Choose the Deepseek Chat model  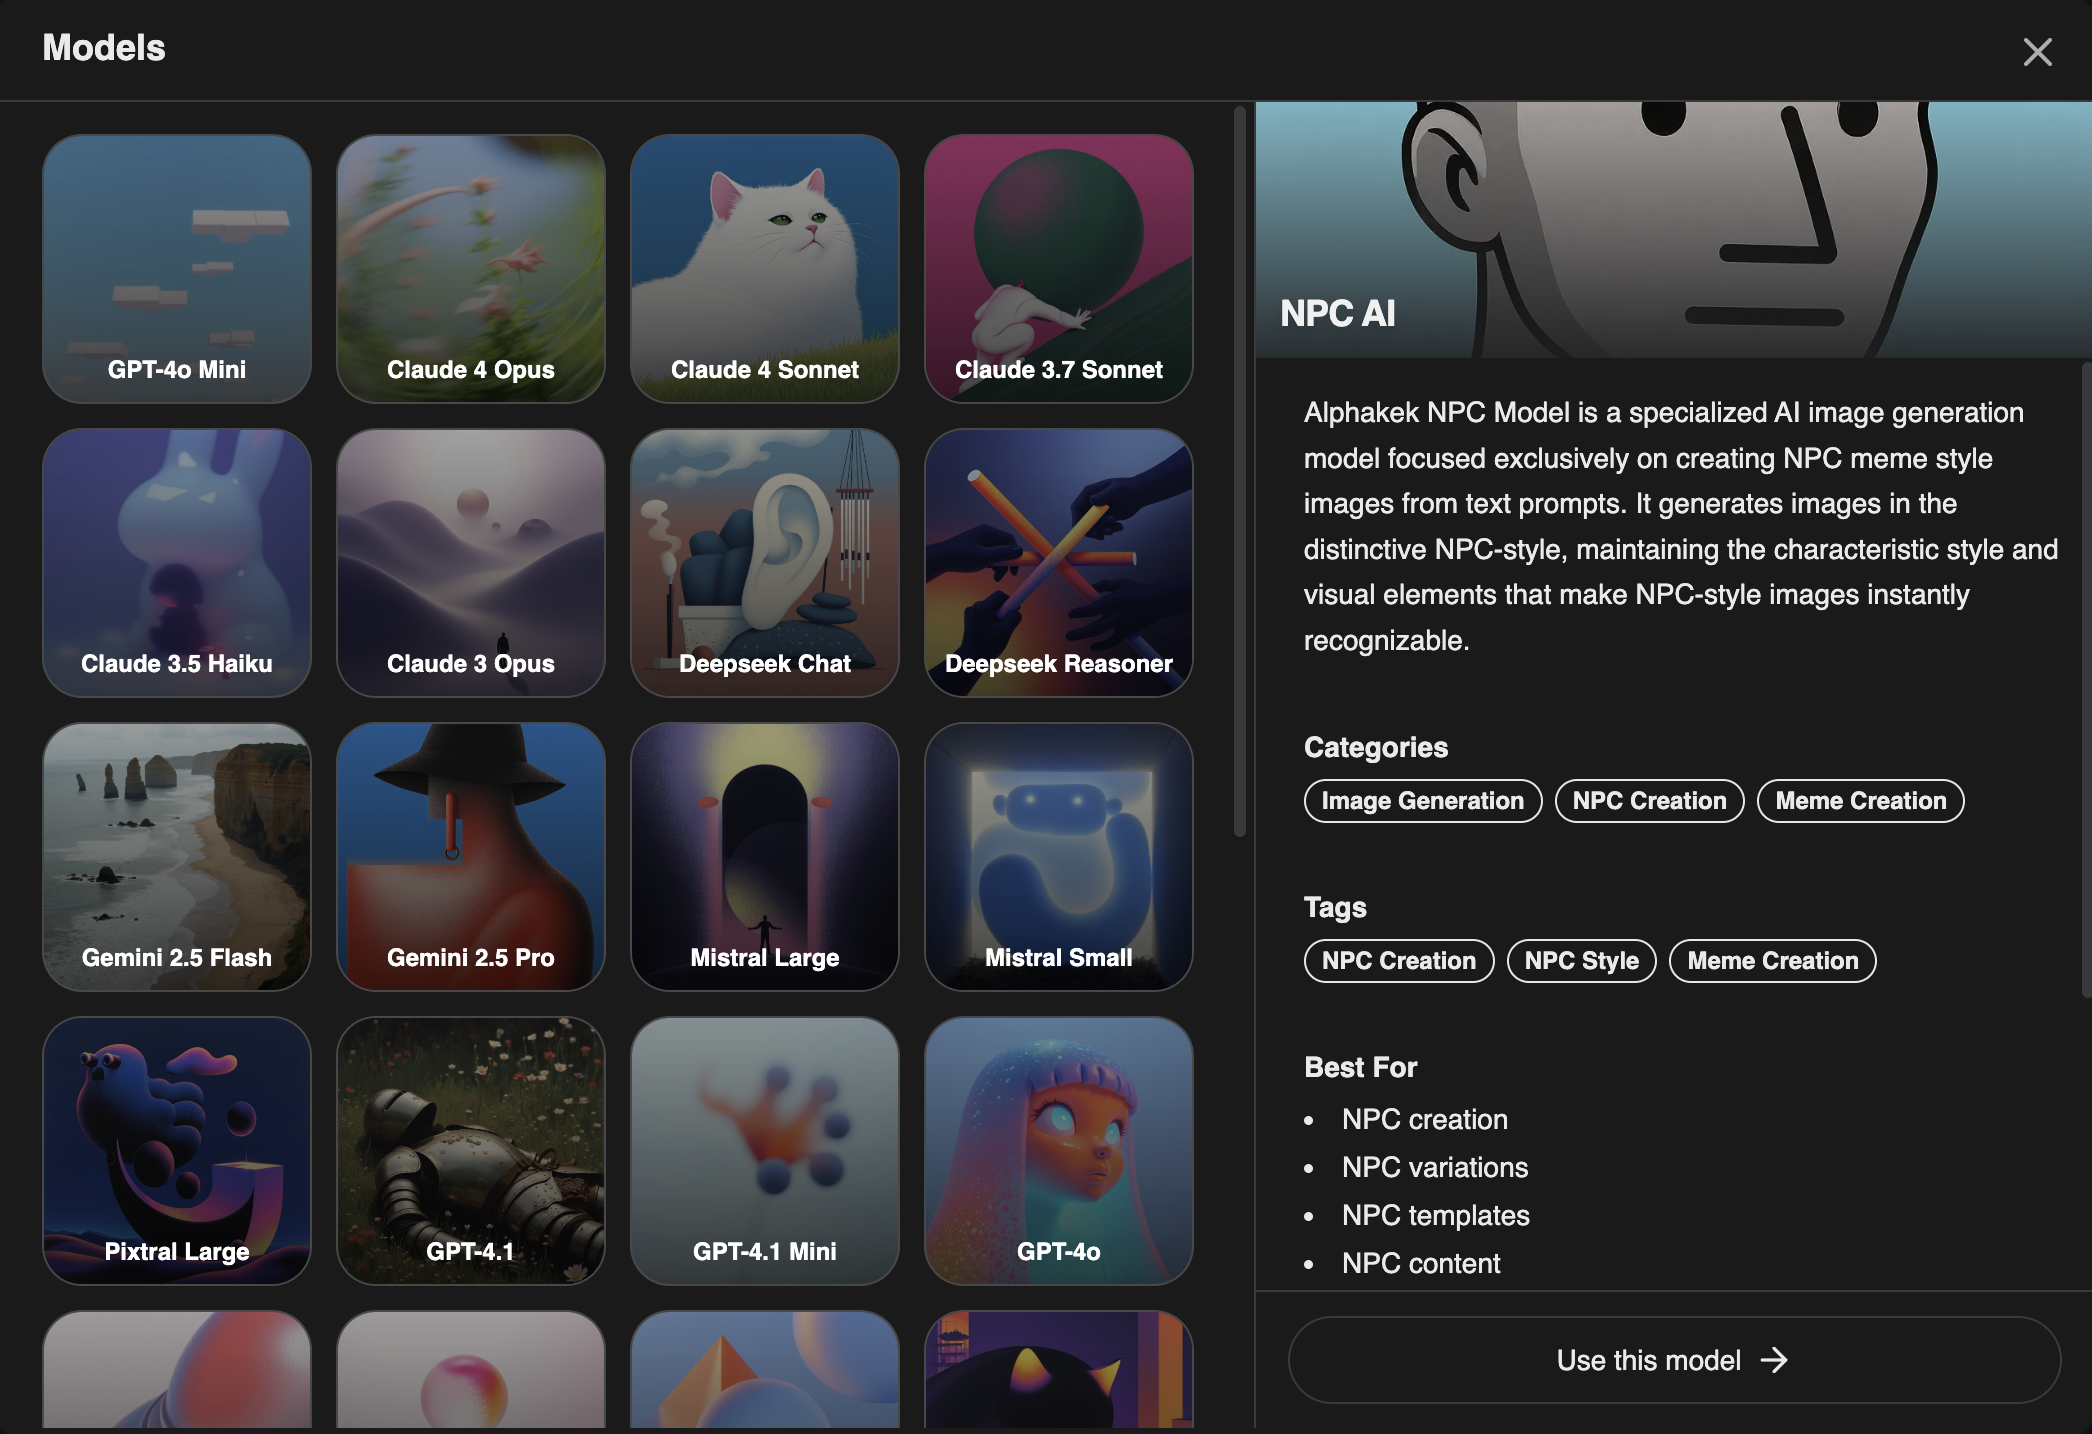point(765,563)
